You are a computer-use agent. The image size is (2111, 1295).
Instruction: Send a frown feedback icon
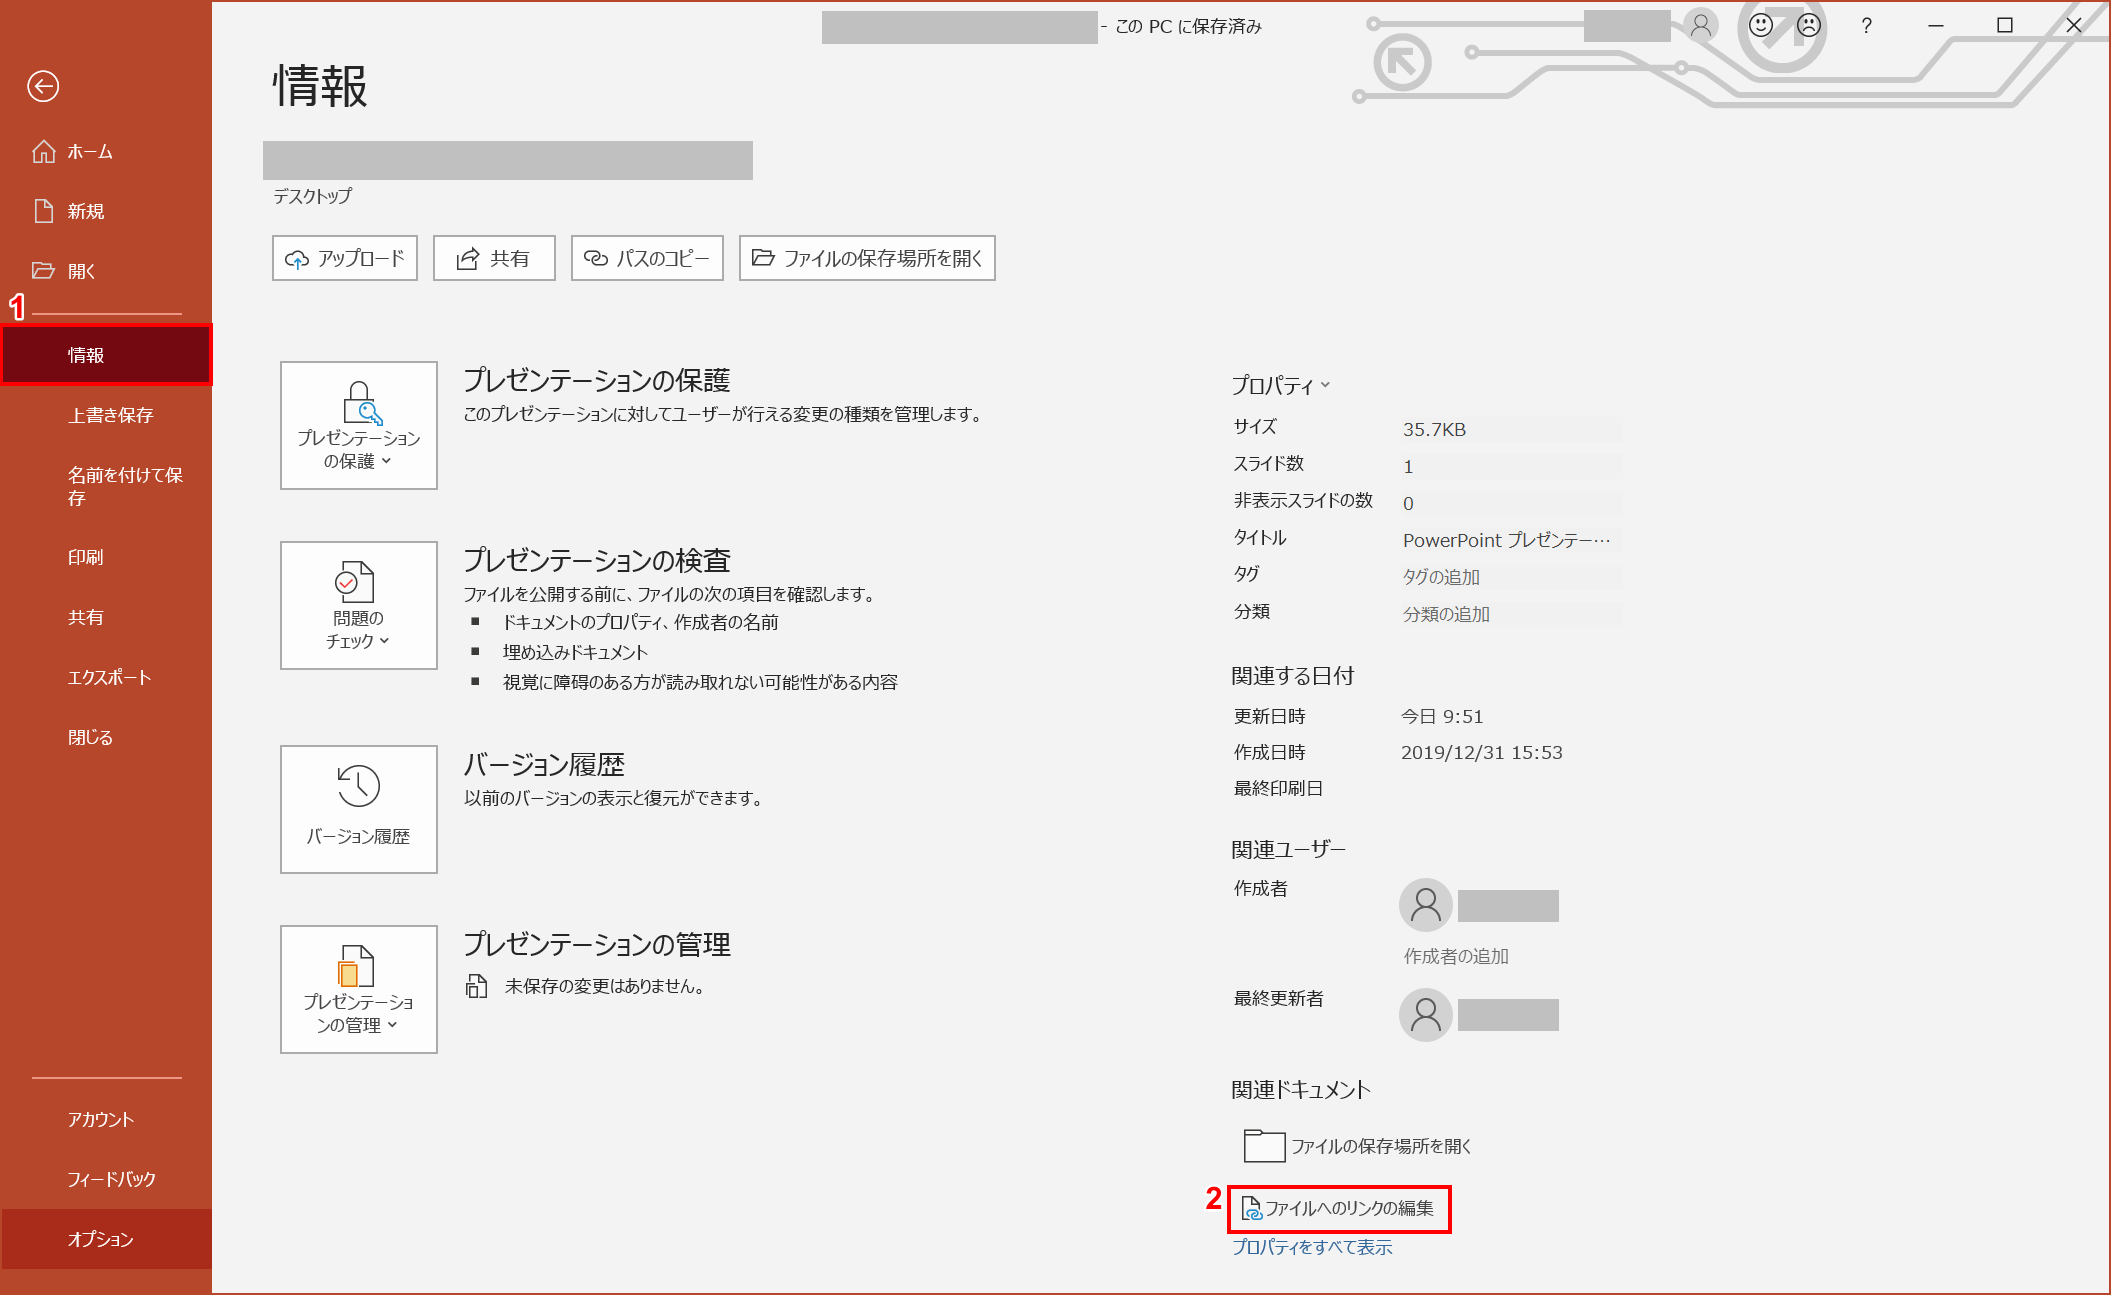(x=1808, y=25)
